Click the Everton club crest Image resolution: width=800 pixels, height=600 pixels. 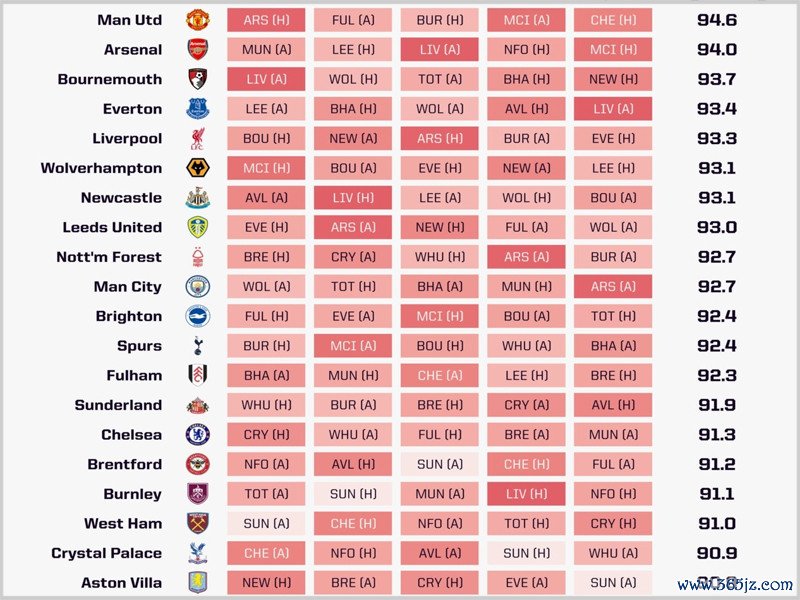point(197,109)
